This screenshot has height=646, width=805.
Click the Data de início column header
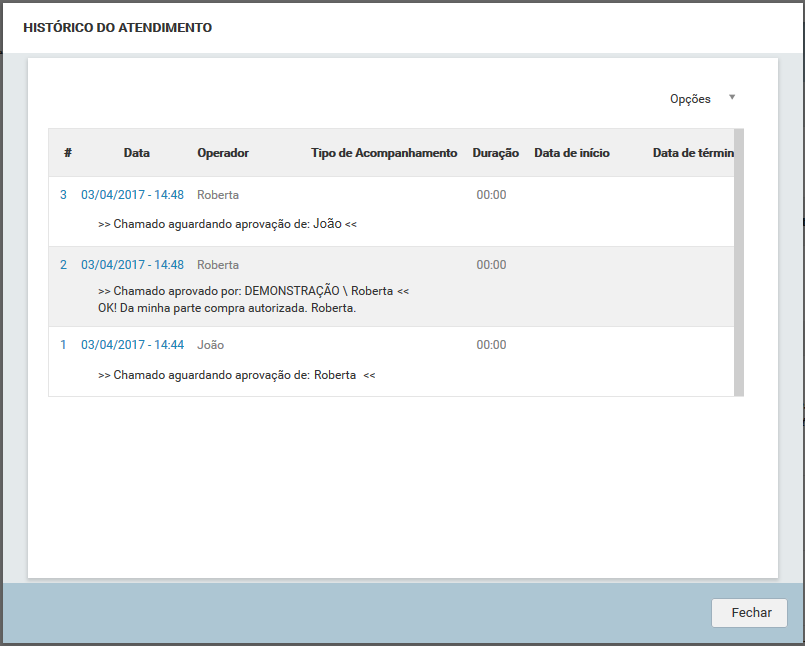571,153
